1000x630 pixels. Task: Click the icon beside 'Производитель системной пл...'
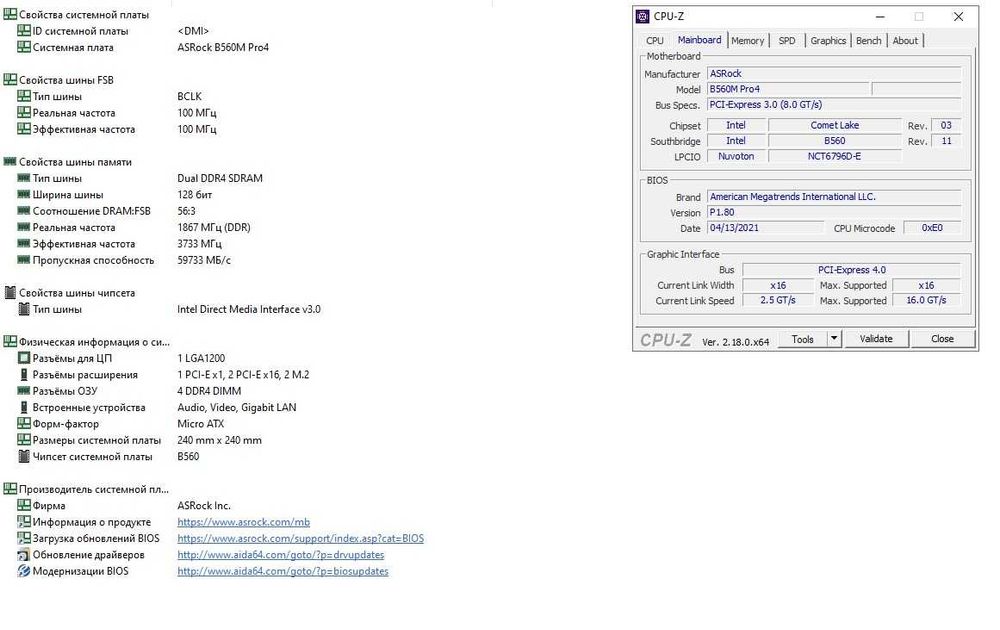(10, 489)
